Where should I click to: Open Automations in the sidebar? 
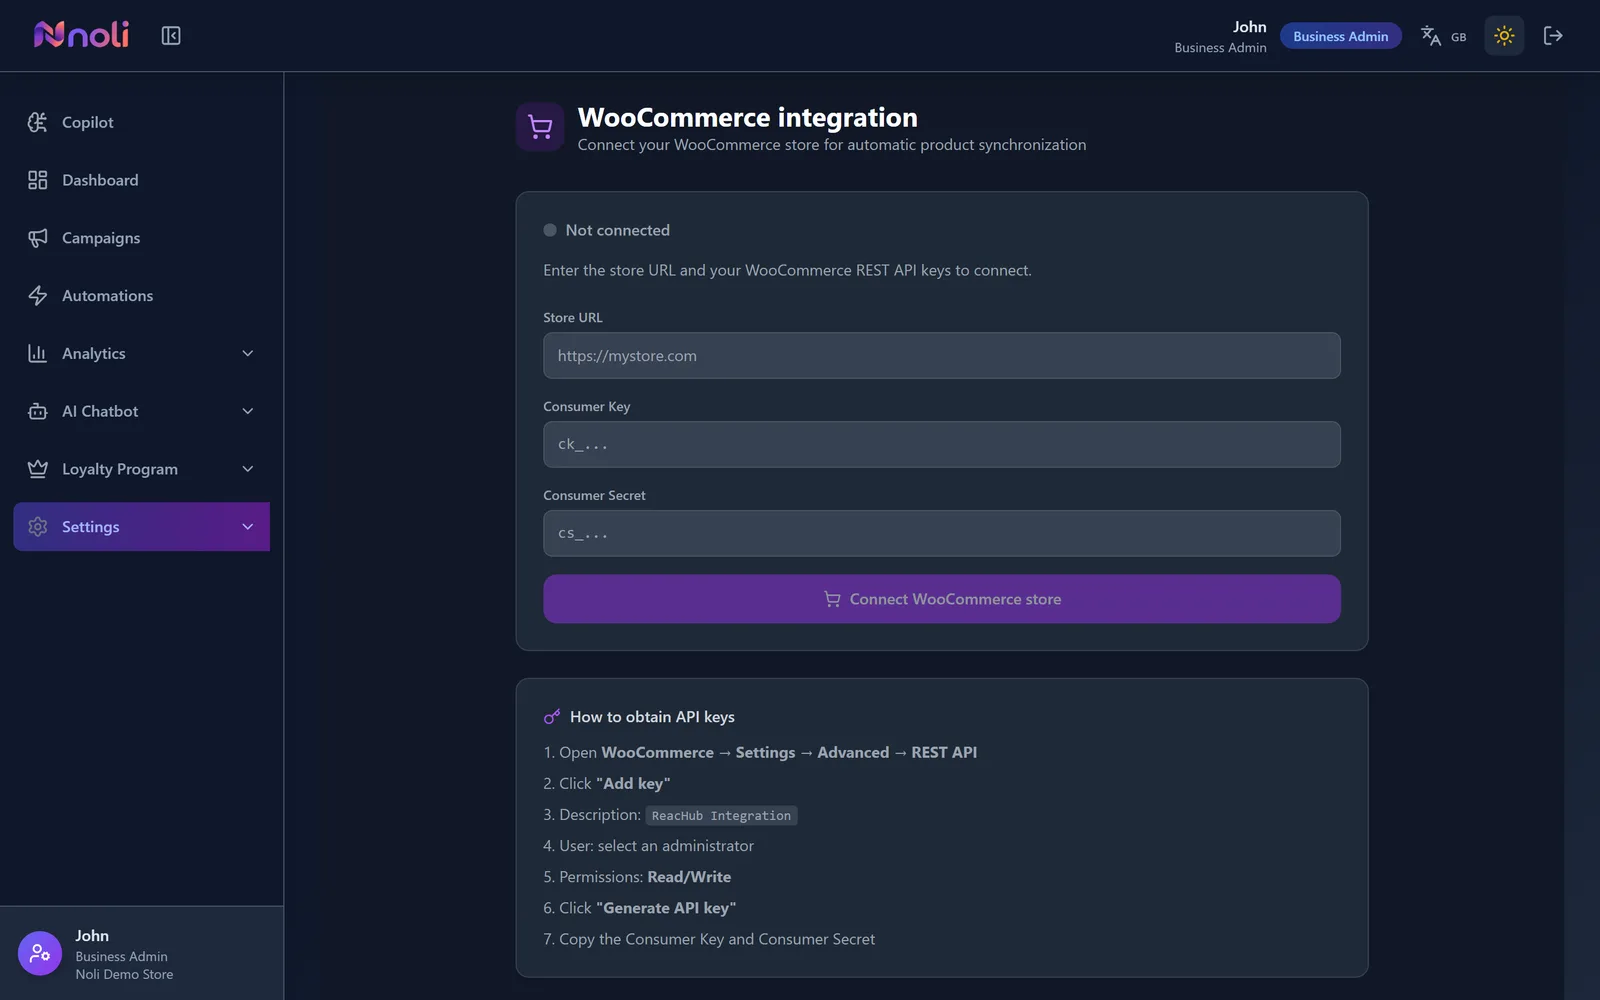(x=142, y=296)
